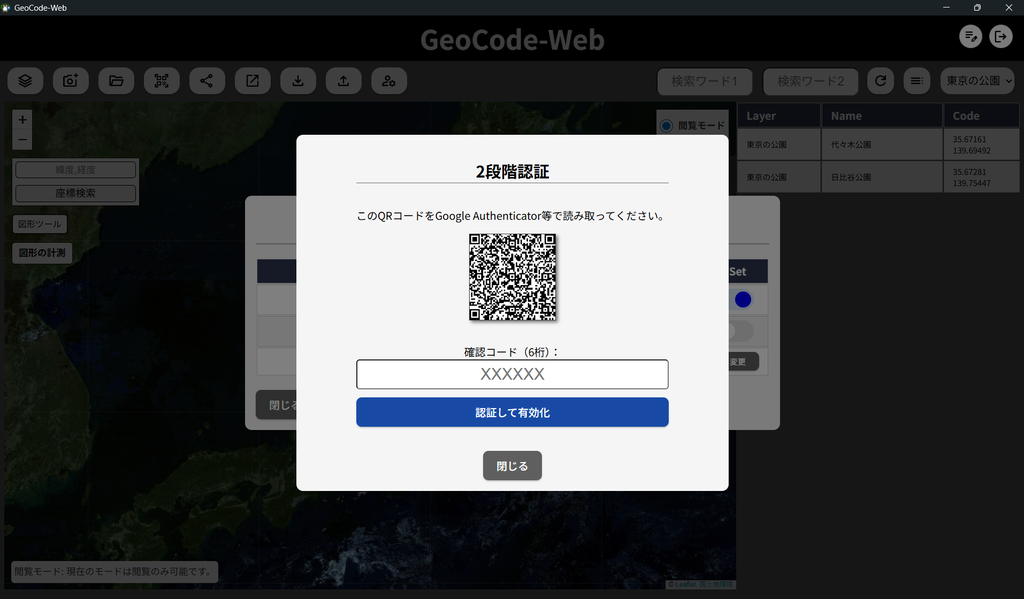
Task: Open the folder icon in toolbar
Action: [116, 81]
